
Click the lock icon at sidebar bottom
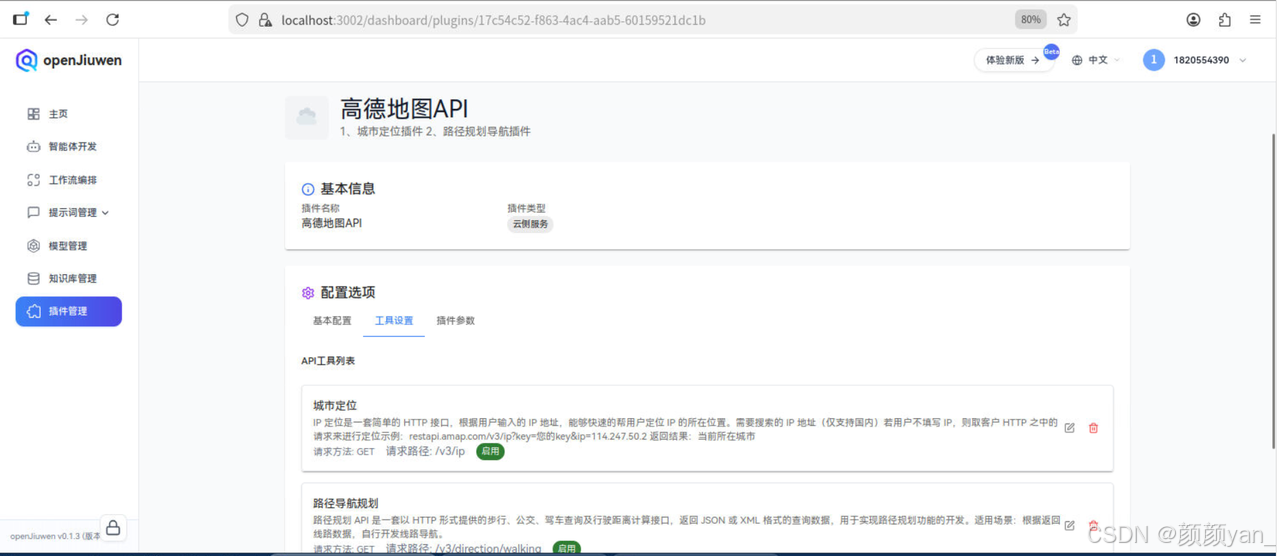point(113,527)
